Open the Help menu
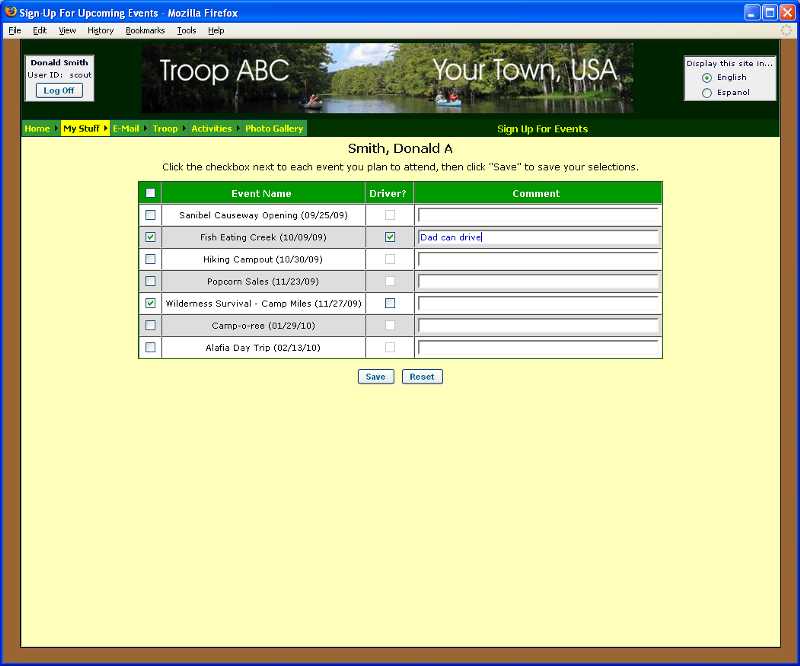 pyautogui.click(x=216, y=31)
